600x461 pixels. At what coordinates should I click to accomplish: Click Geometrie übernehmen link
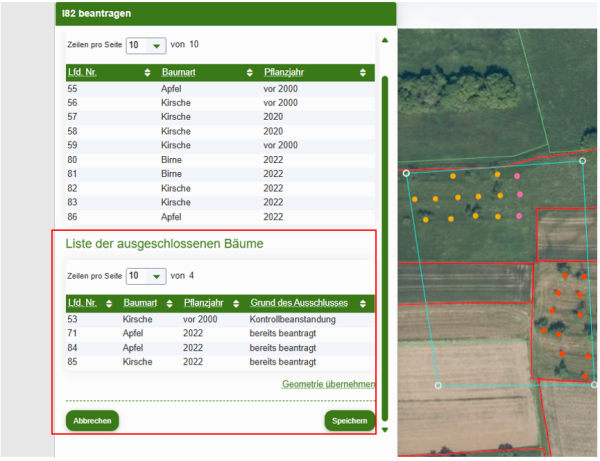(x=328, y=384)
